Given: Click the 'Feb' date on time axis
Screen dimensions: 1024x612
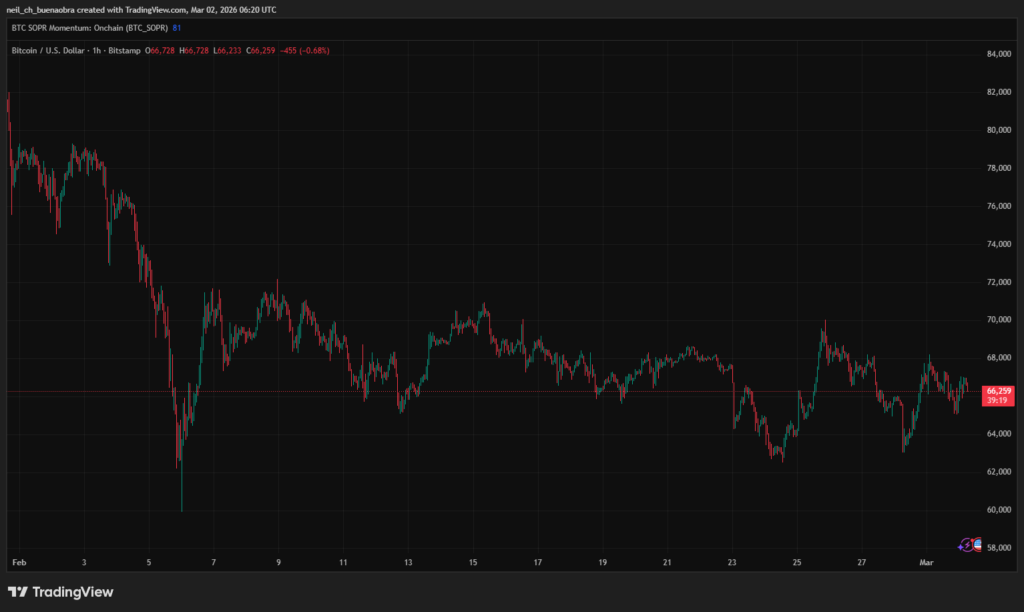Looking at the screenshot, I should pos(18,563).
